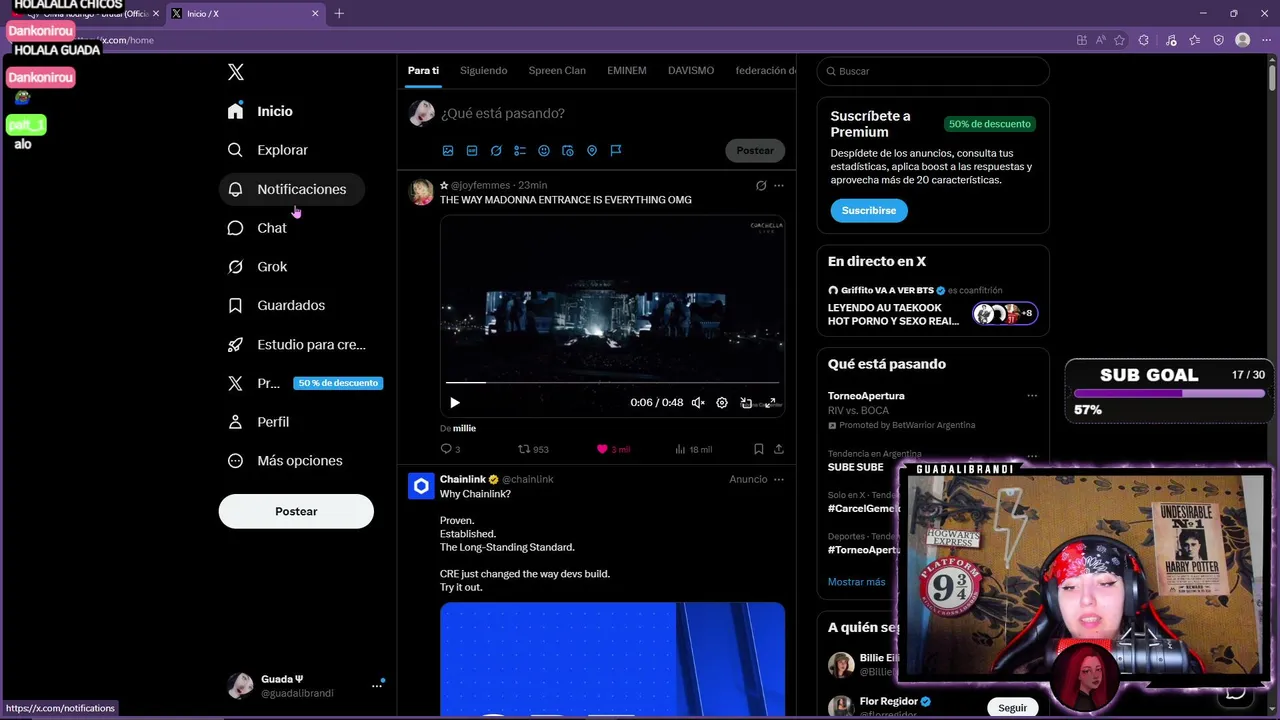Add a GIF to the post
Viewport: 1280px width, 720px height.
point(472,151)
